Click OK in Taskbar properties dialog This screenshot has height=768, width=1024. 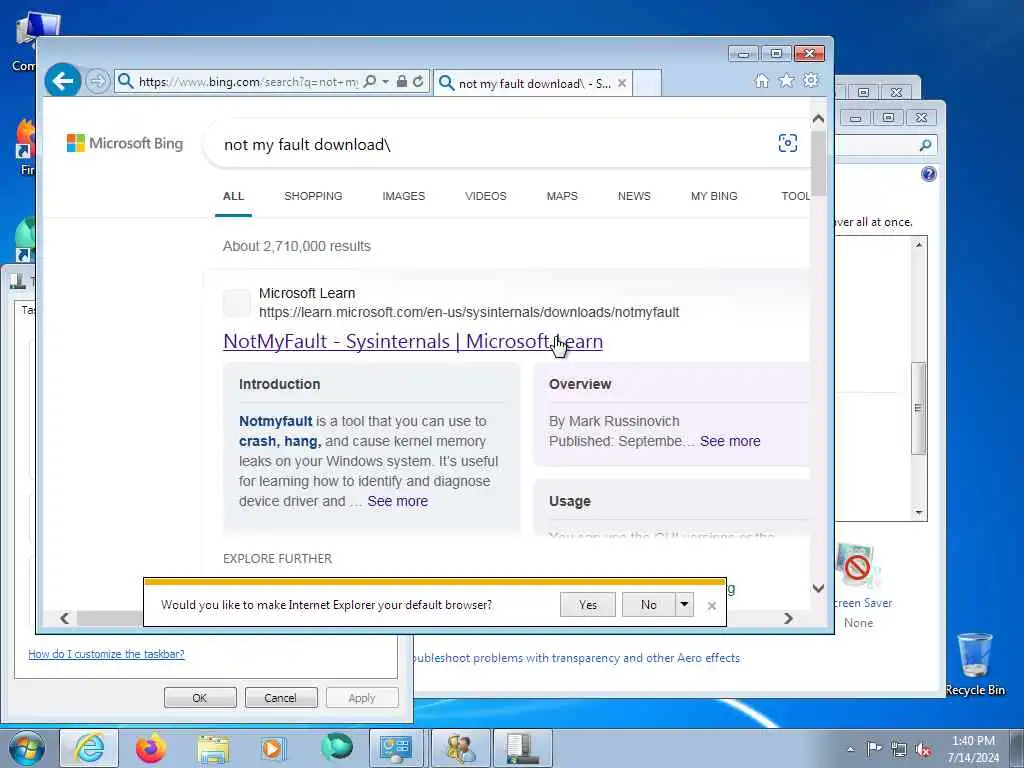(x=200, y=697)
